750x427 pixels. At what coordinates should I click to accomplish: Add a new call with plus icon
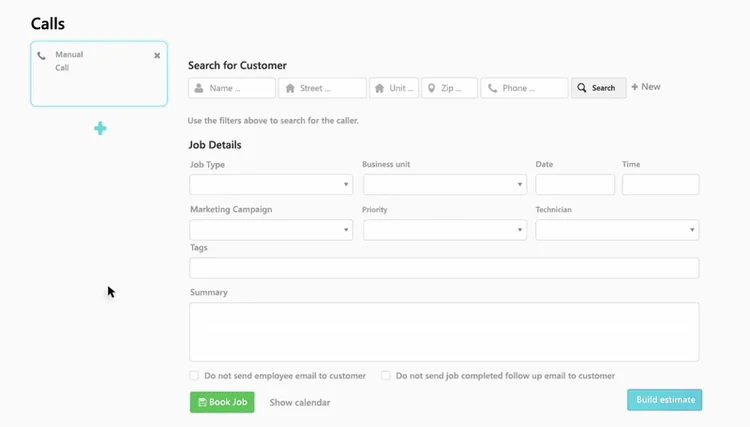(100, 128)
